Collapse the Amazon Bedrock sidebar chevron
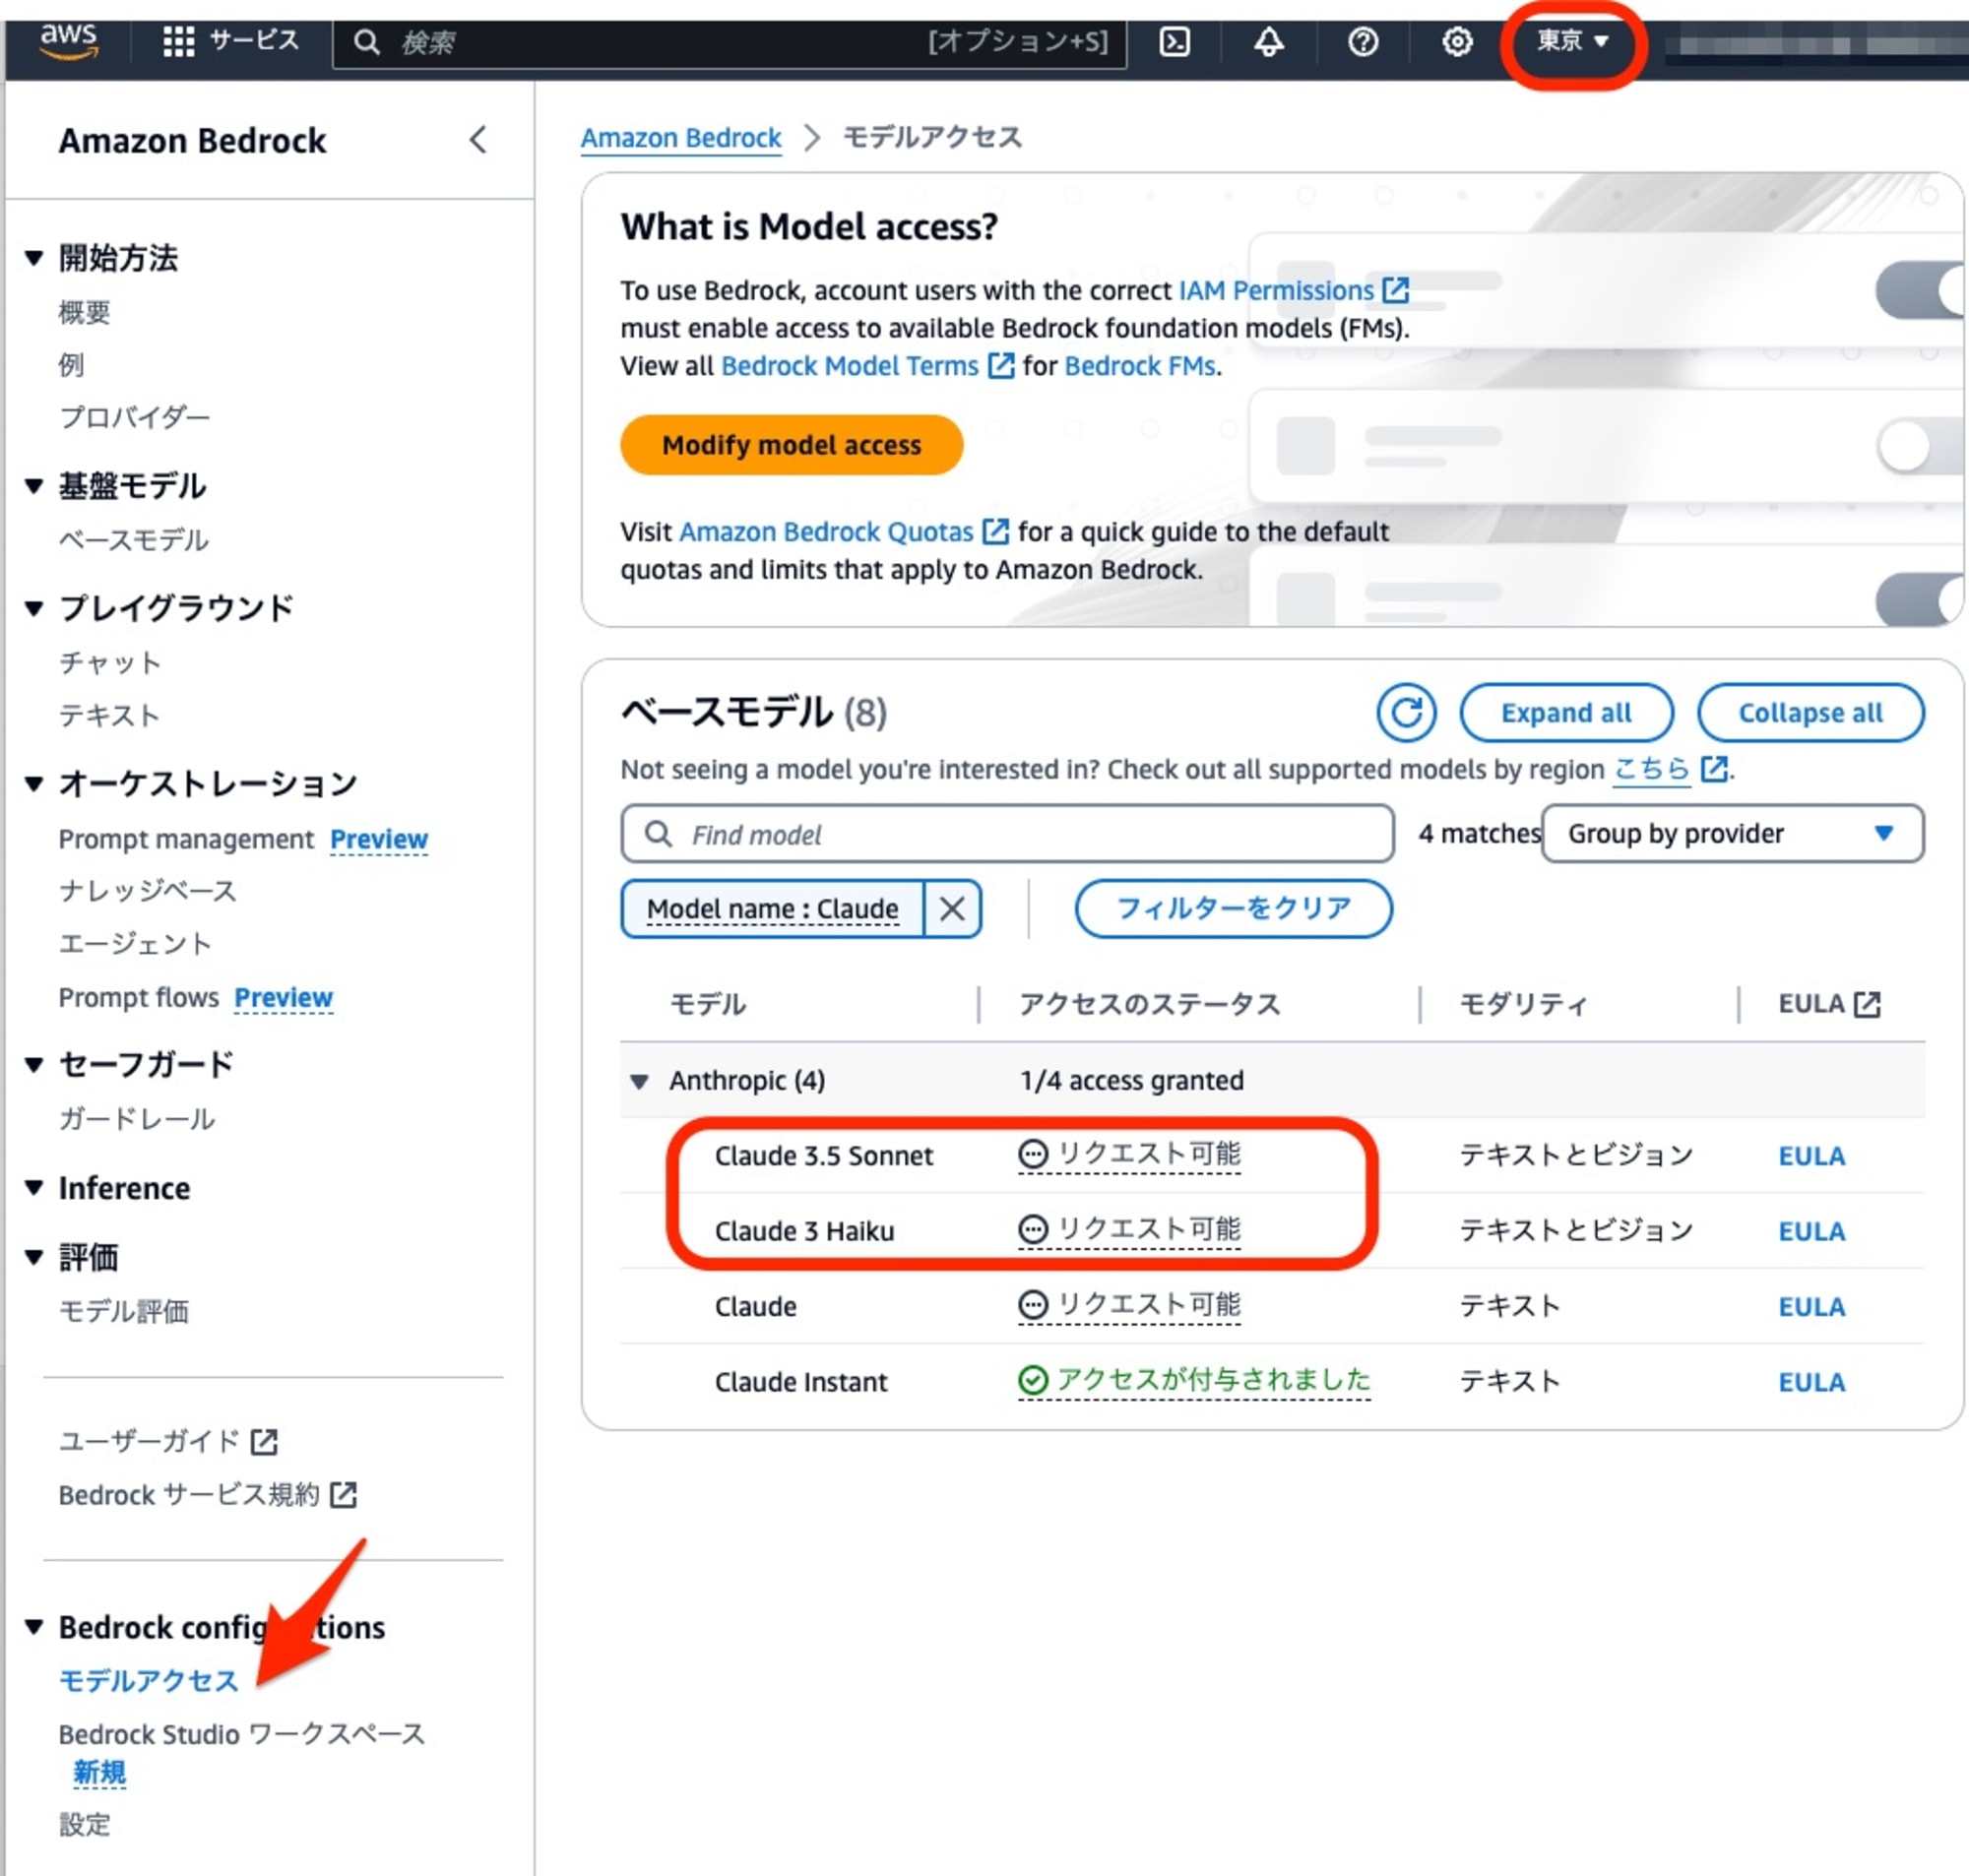 [478, 140]
